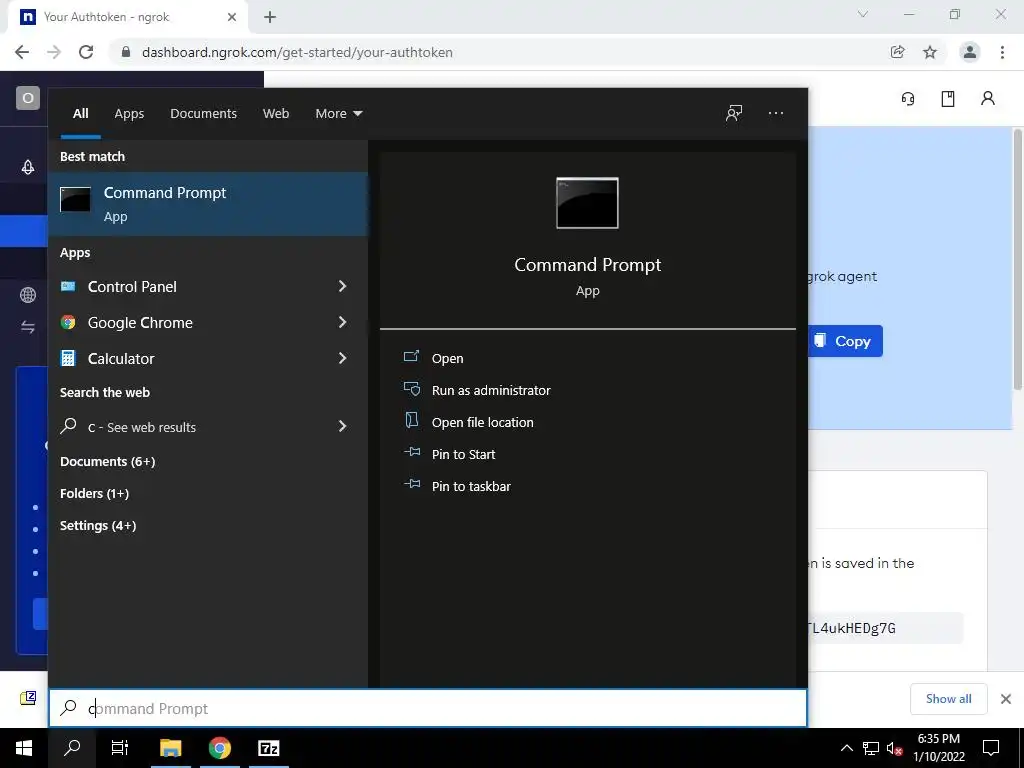Click the Copy button on ngrok page
Viewport: 1024px width, 768px height.
click(x=846, y=341)
